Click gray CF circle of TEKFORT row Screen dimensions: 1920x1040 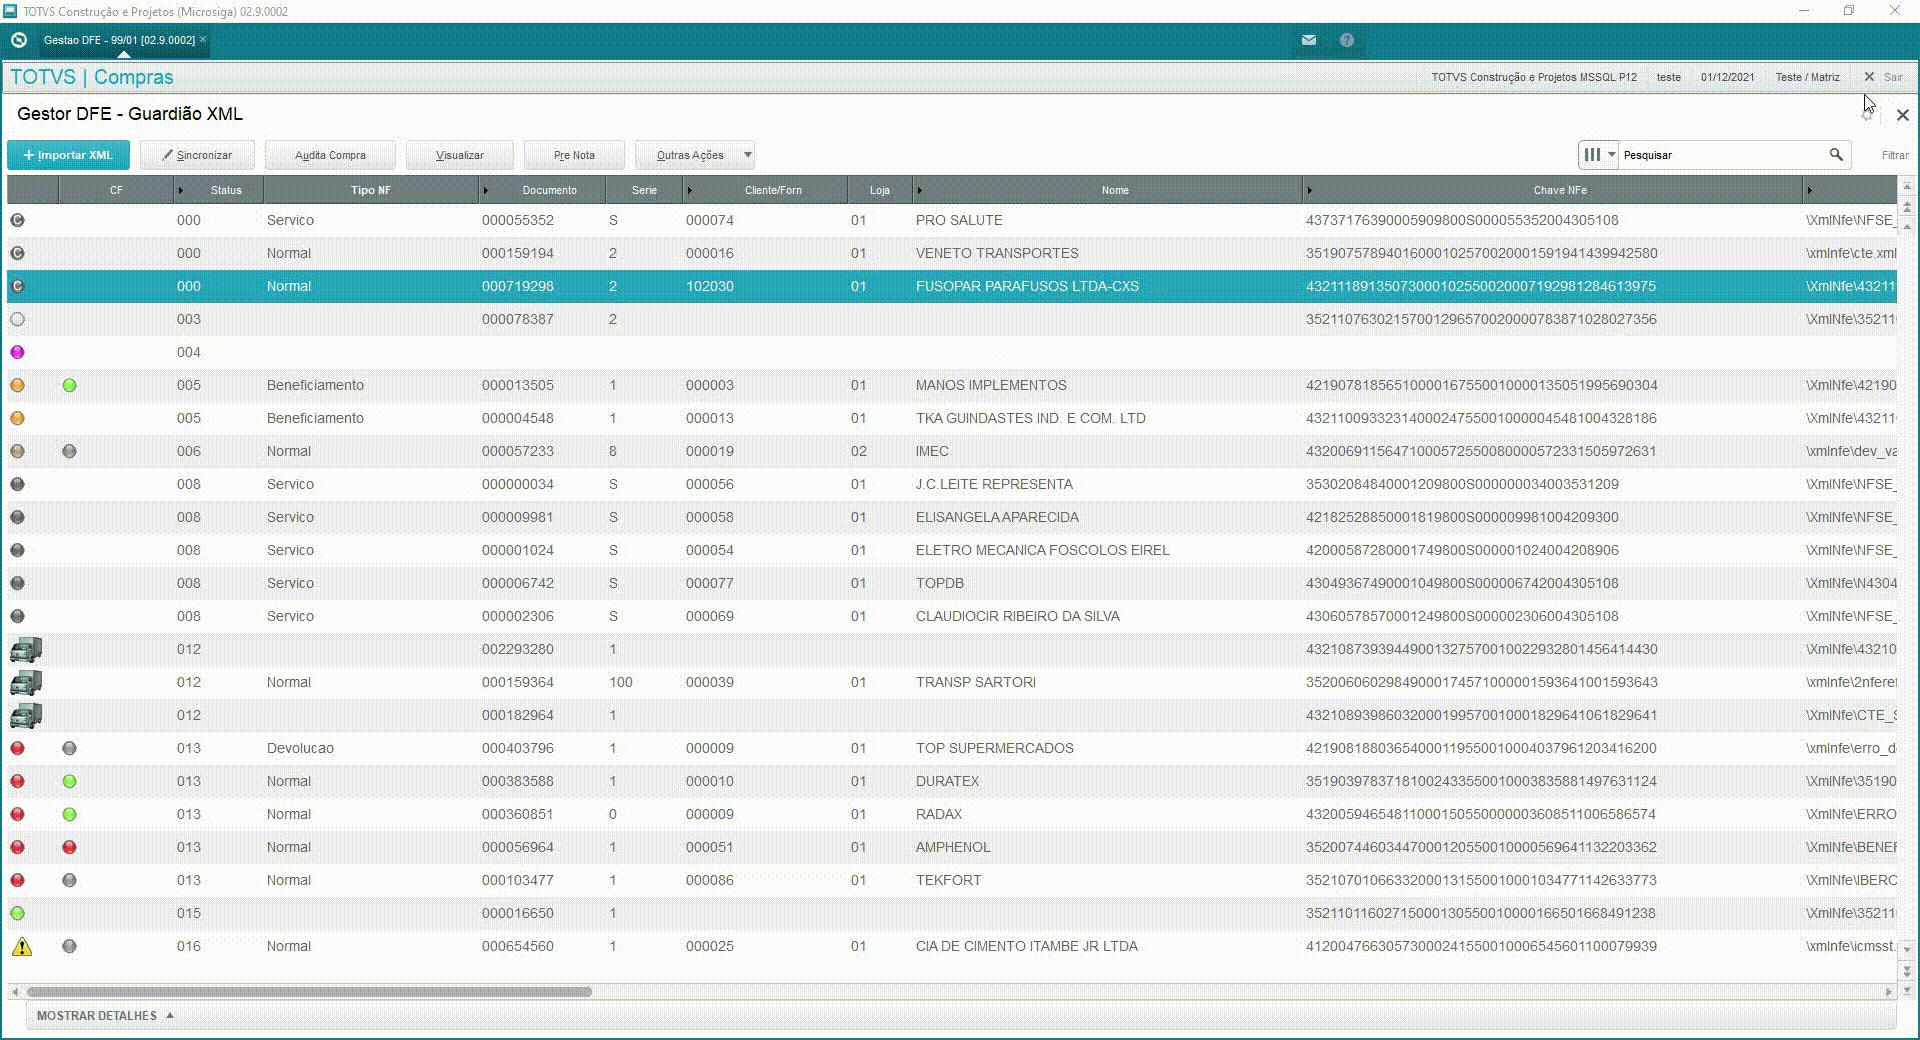69,880
